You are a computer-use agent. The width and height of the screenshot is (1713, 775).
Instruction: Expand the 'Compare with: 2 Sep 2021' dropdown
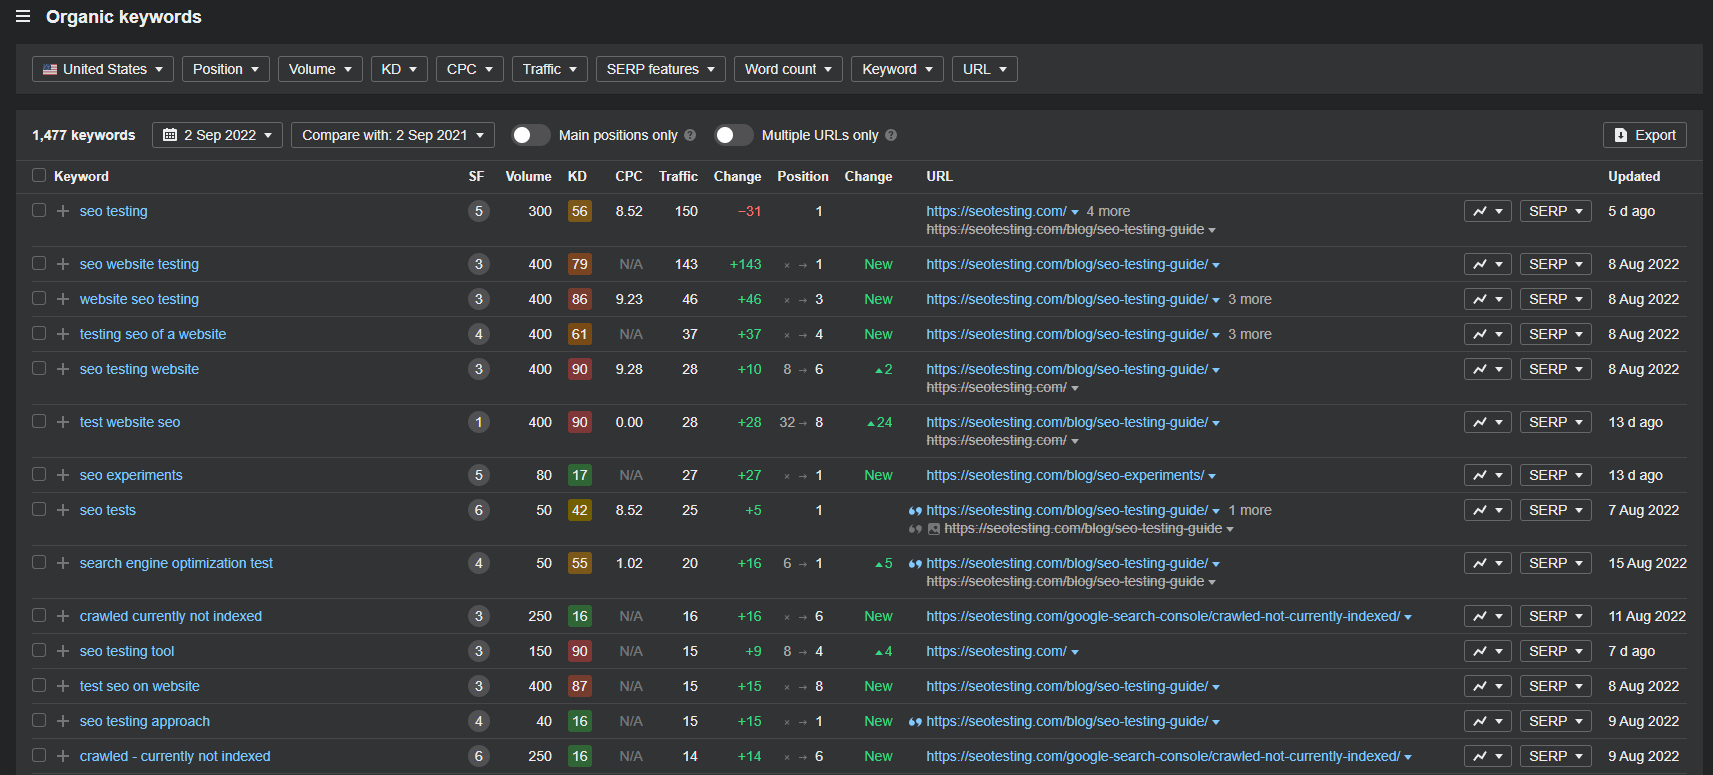pos(392,135)
